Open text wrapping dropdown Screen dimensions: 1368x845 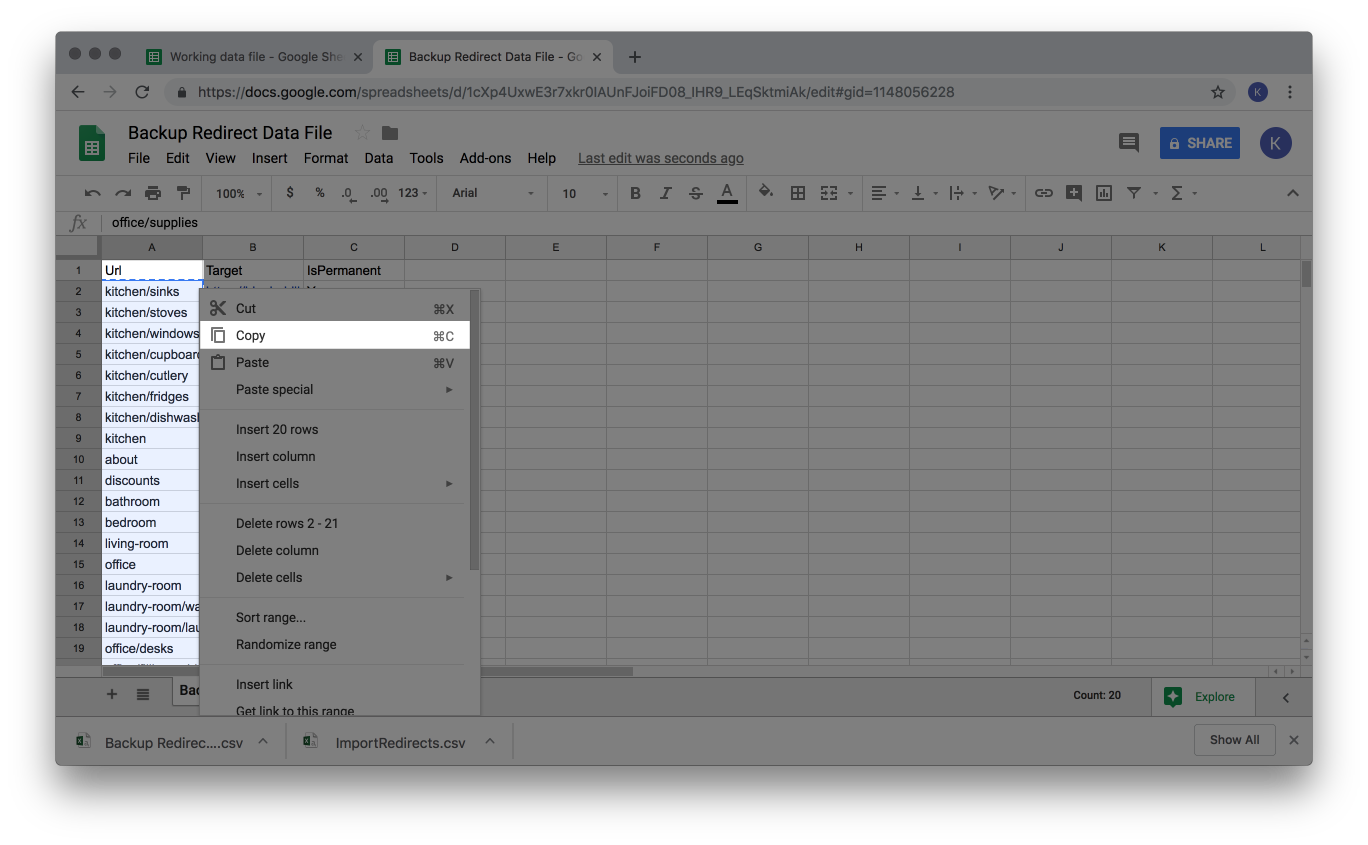click(961, 193)
